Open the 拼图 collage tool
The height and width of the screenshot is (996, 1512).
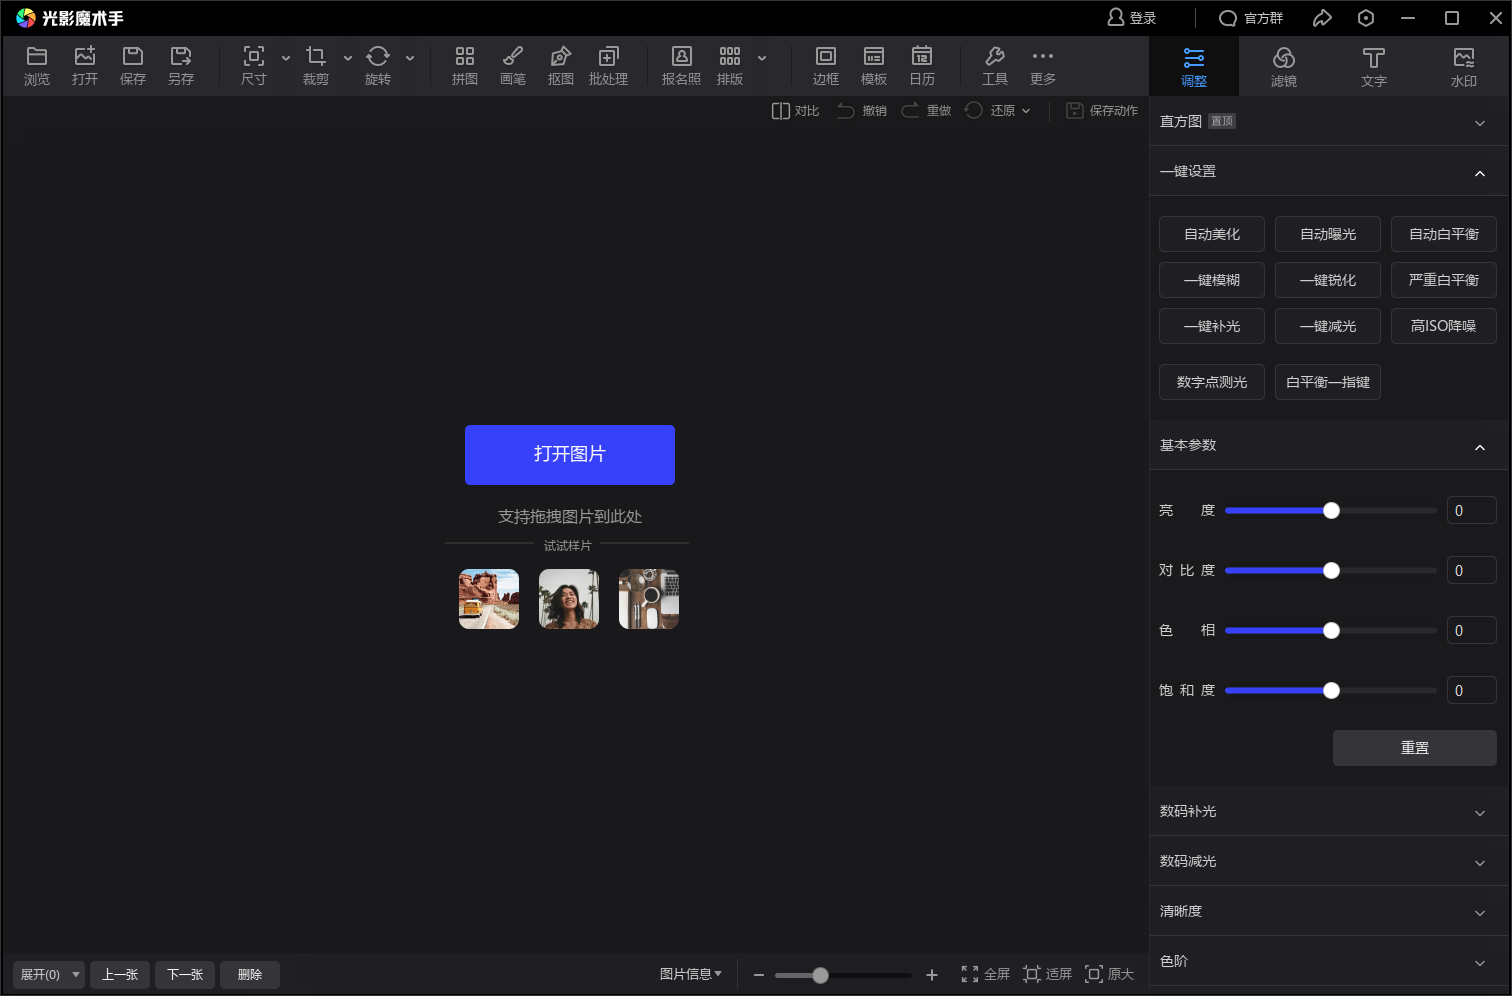pyautogui.click(x=464, y=66)
